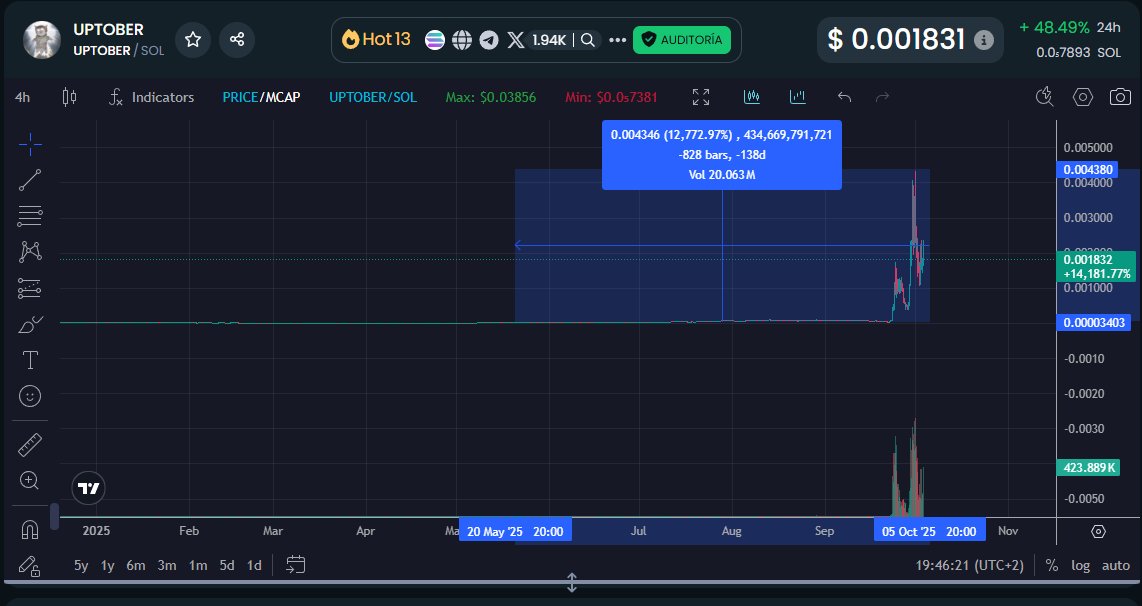The image size is (1142, 606).
Task: Search using the magnifier icon near 1.94K
Action: tap(588, 40)
